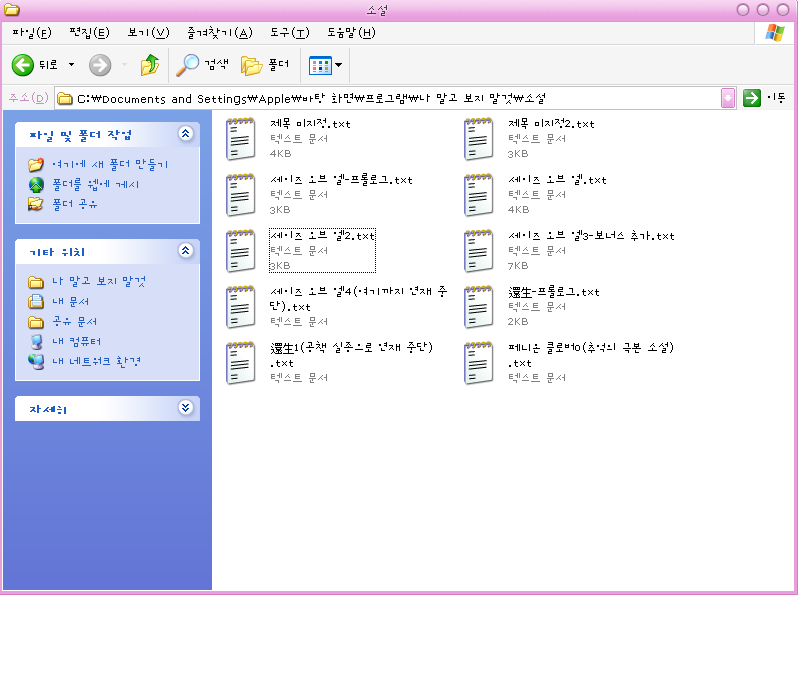The image size is (799, 700).
Task: Open 공유 문서 link
Action: coord(74,321)
